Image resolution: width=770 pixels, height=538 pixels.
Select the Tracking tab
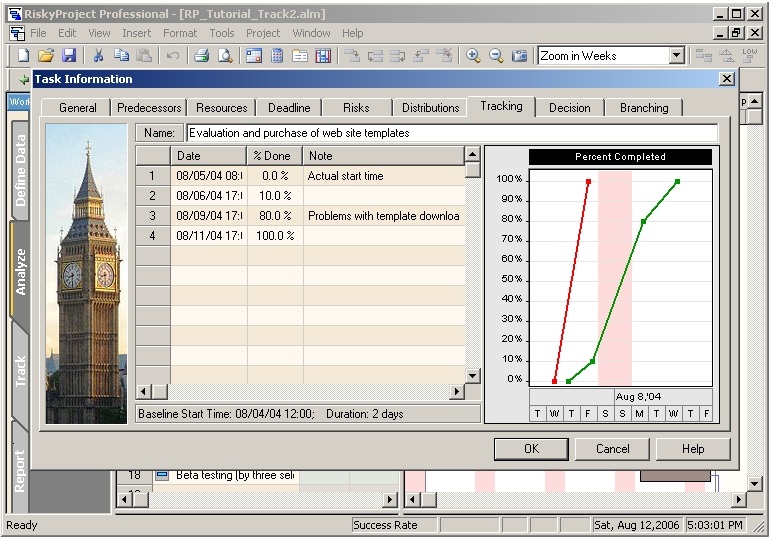tap(501, 106)
